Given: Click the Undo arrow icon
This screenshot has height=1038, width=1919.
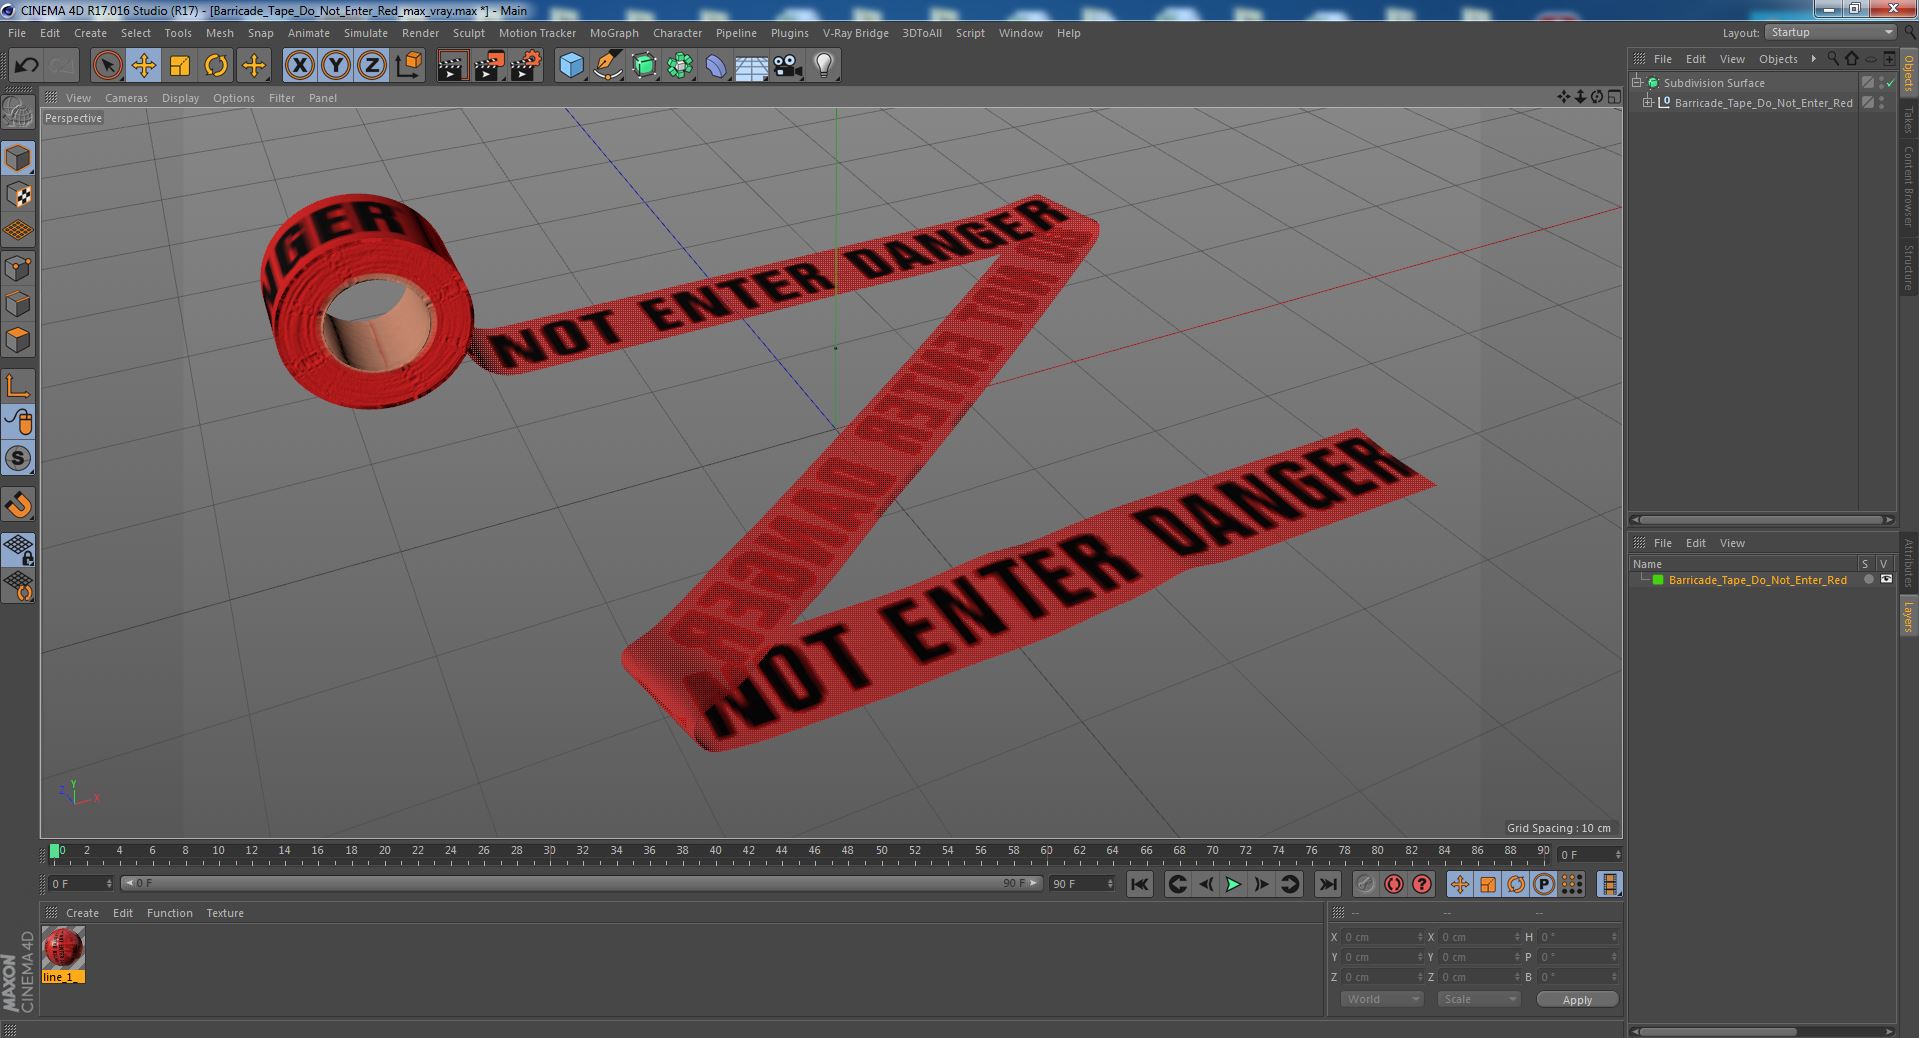Looking at the screenshot, I should pos(26,66).
